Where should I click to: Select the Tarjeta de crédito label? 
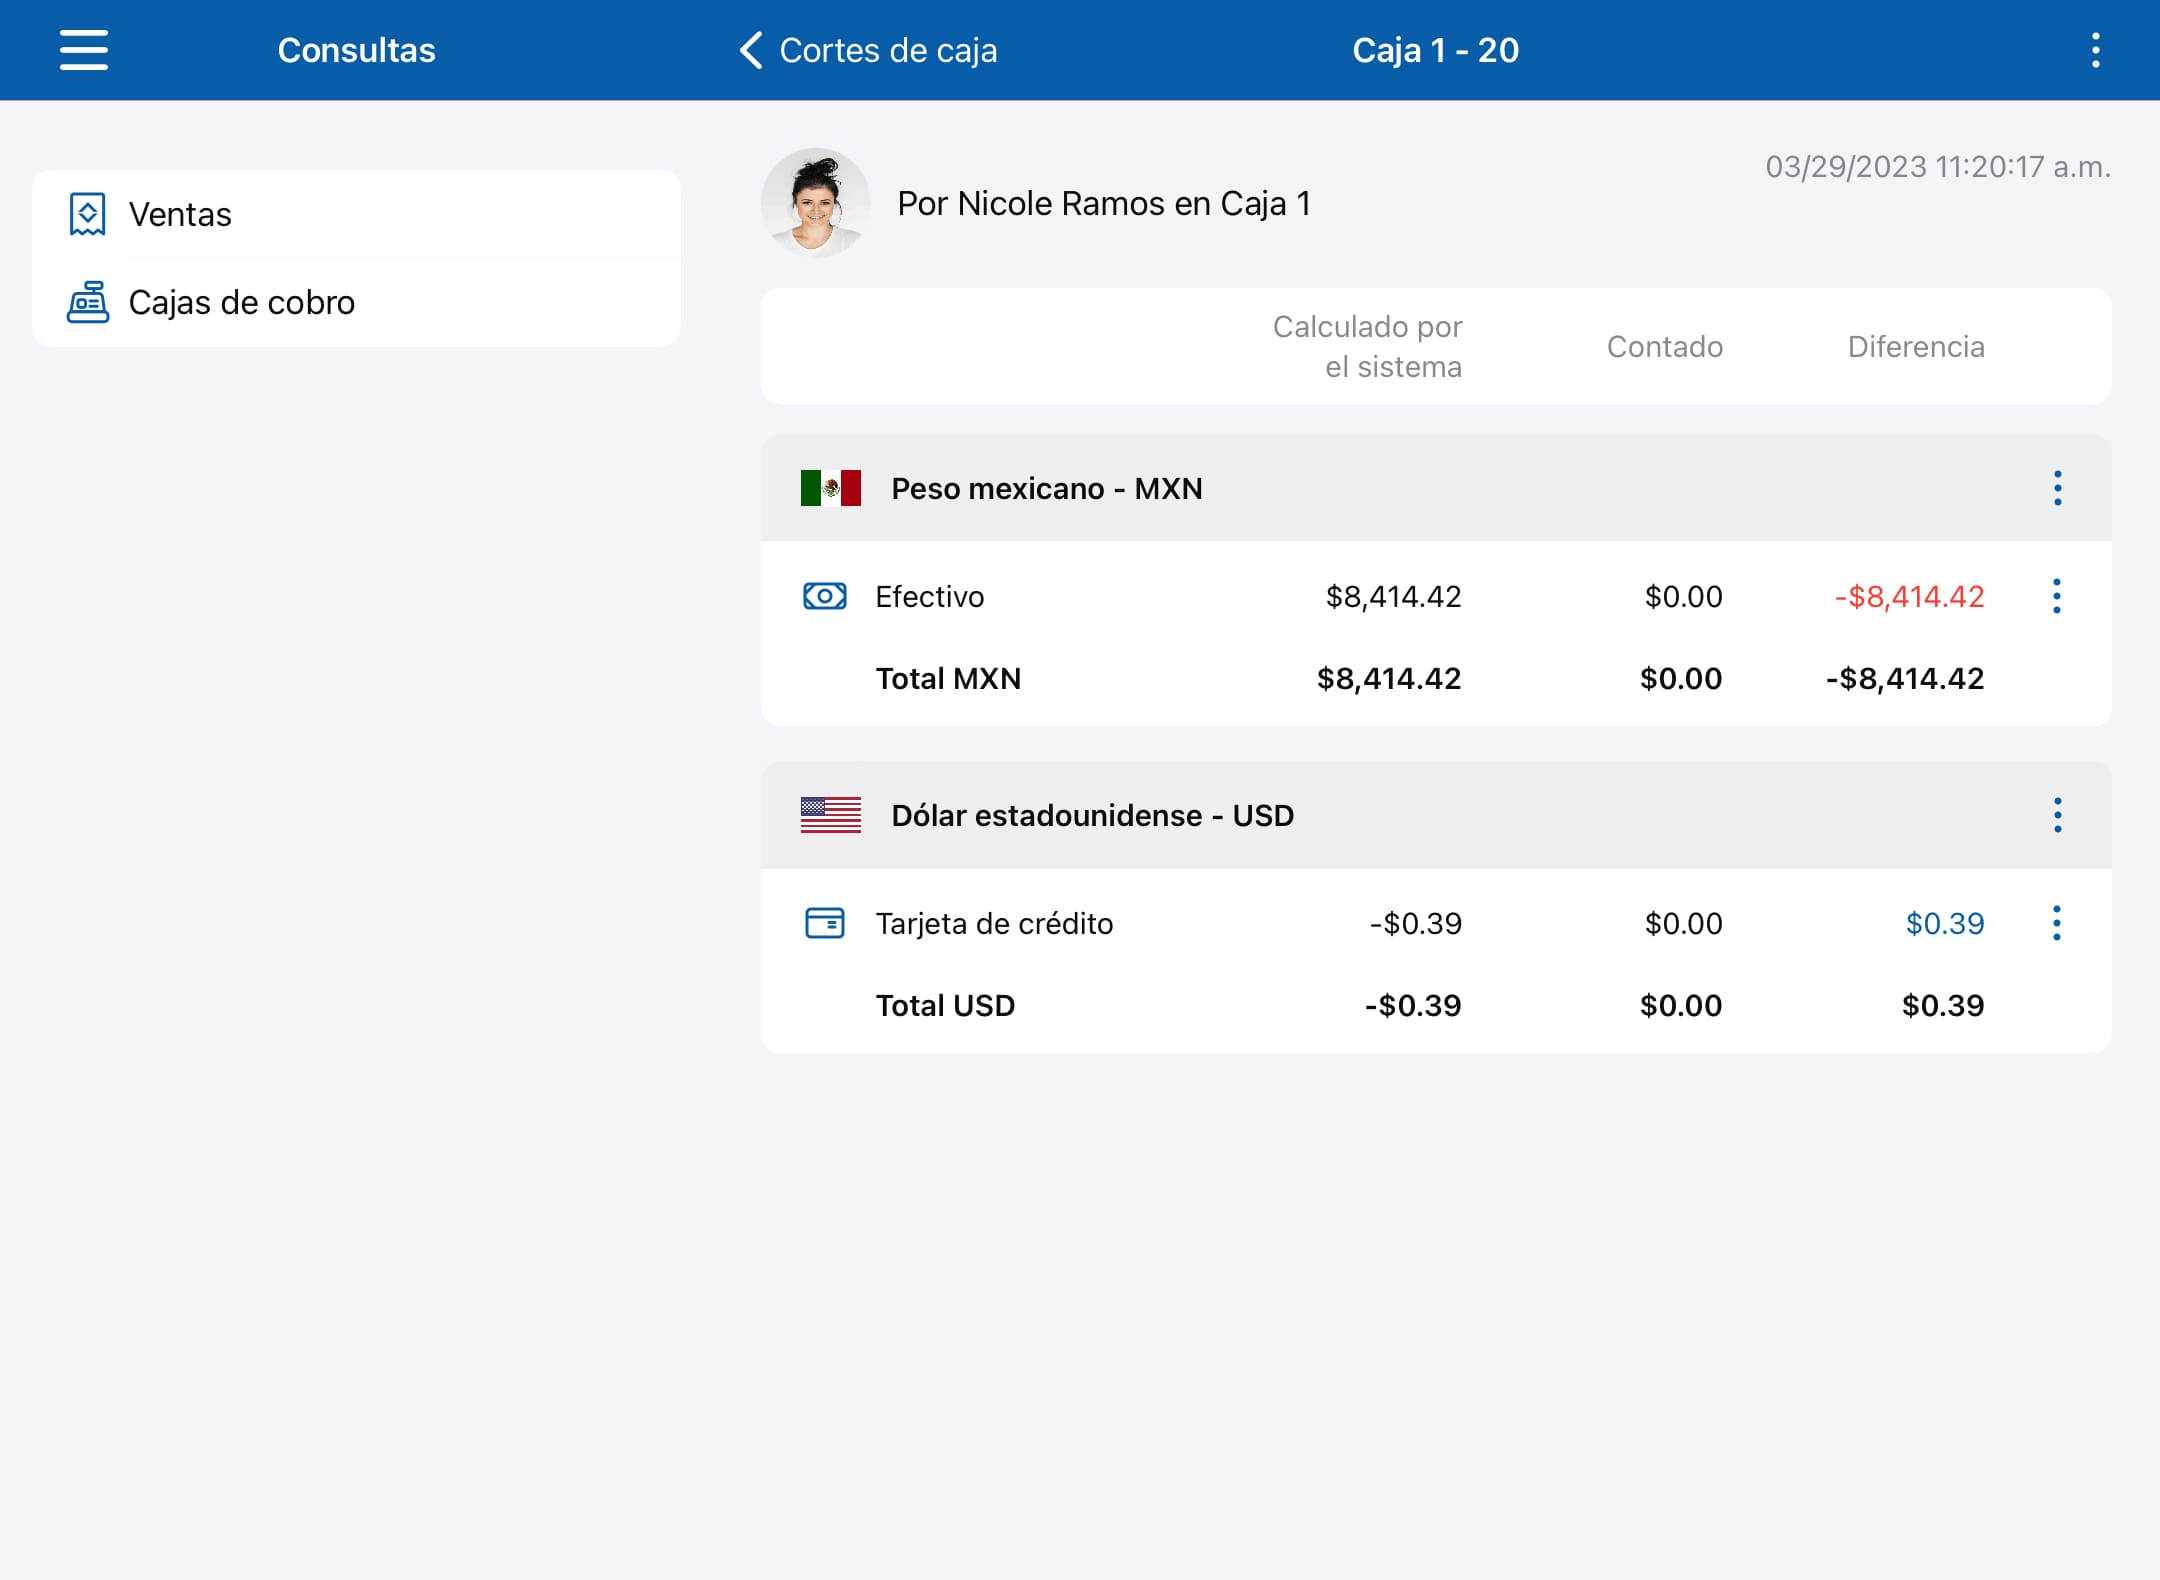(994, 924)
